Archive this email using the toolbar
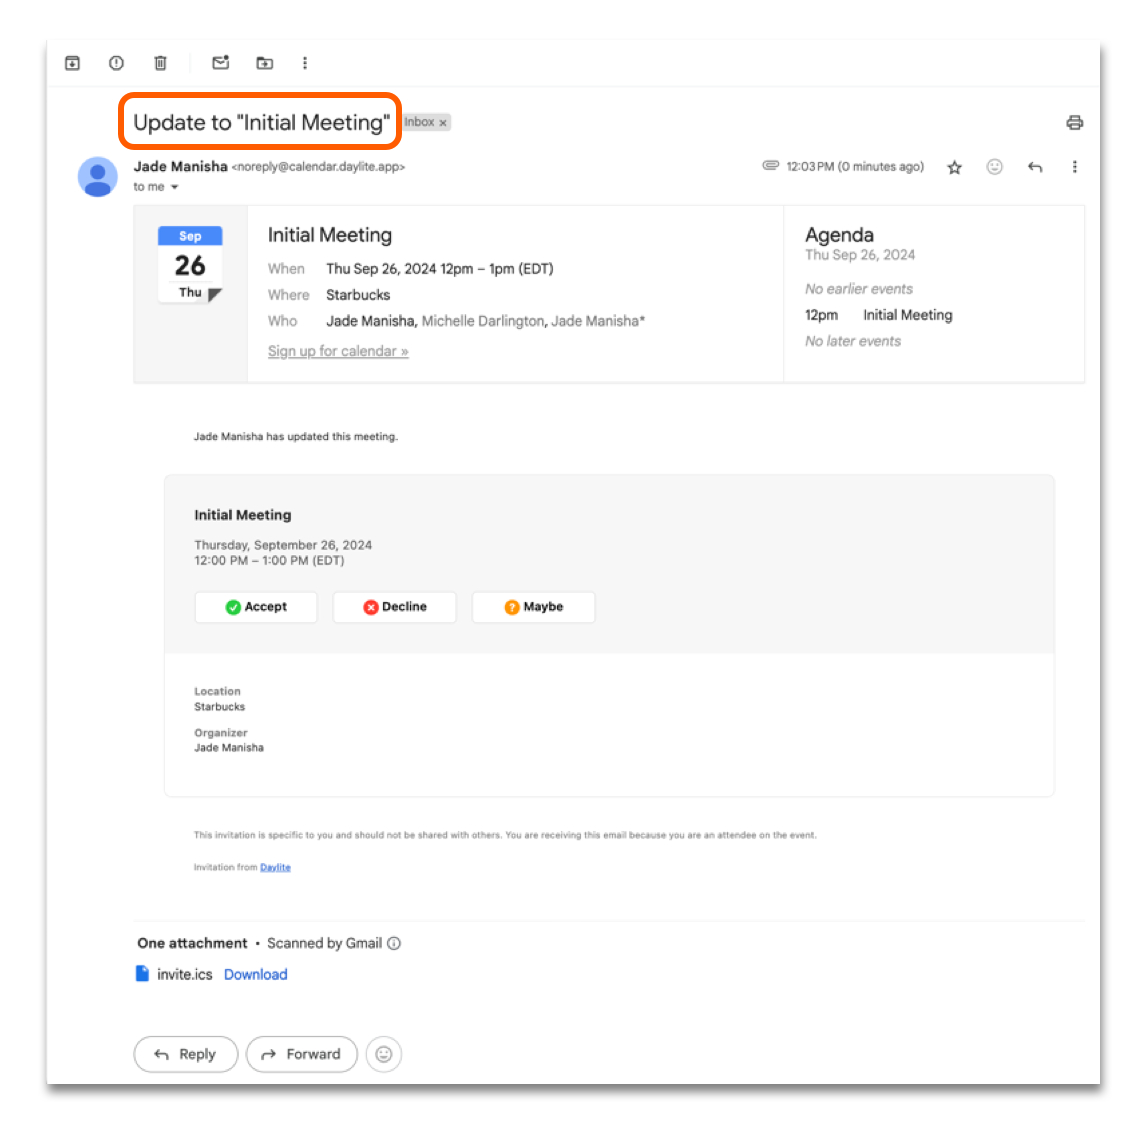This screenshot has height=1132, width=1140. (72, 63)
